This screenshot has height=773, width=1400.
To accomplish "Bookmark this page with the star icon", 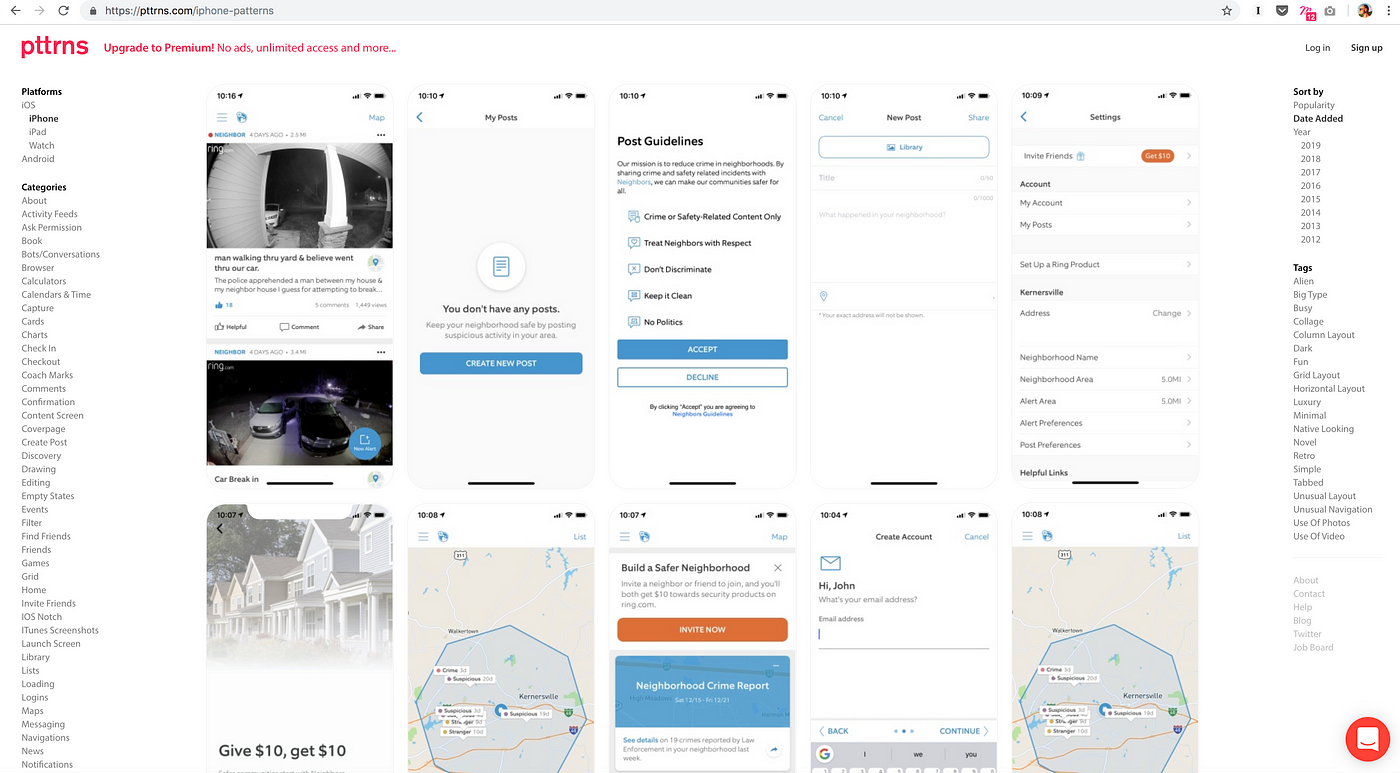I will pos(1227,11).
